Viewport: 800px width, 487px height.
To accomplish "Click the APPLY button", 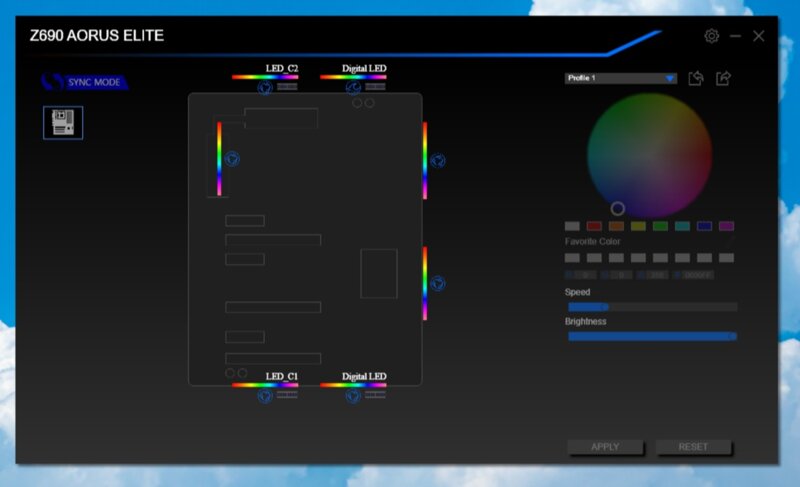I will tap(605, 447).
